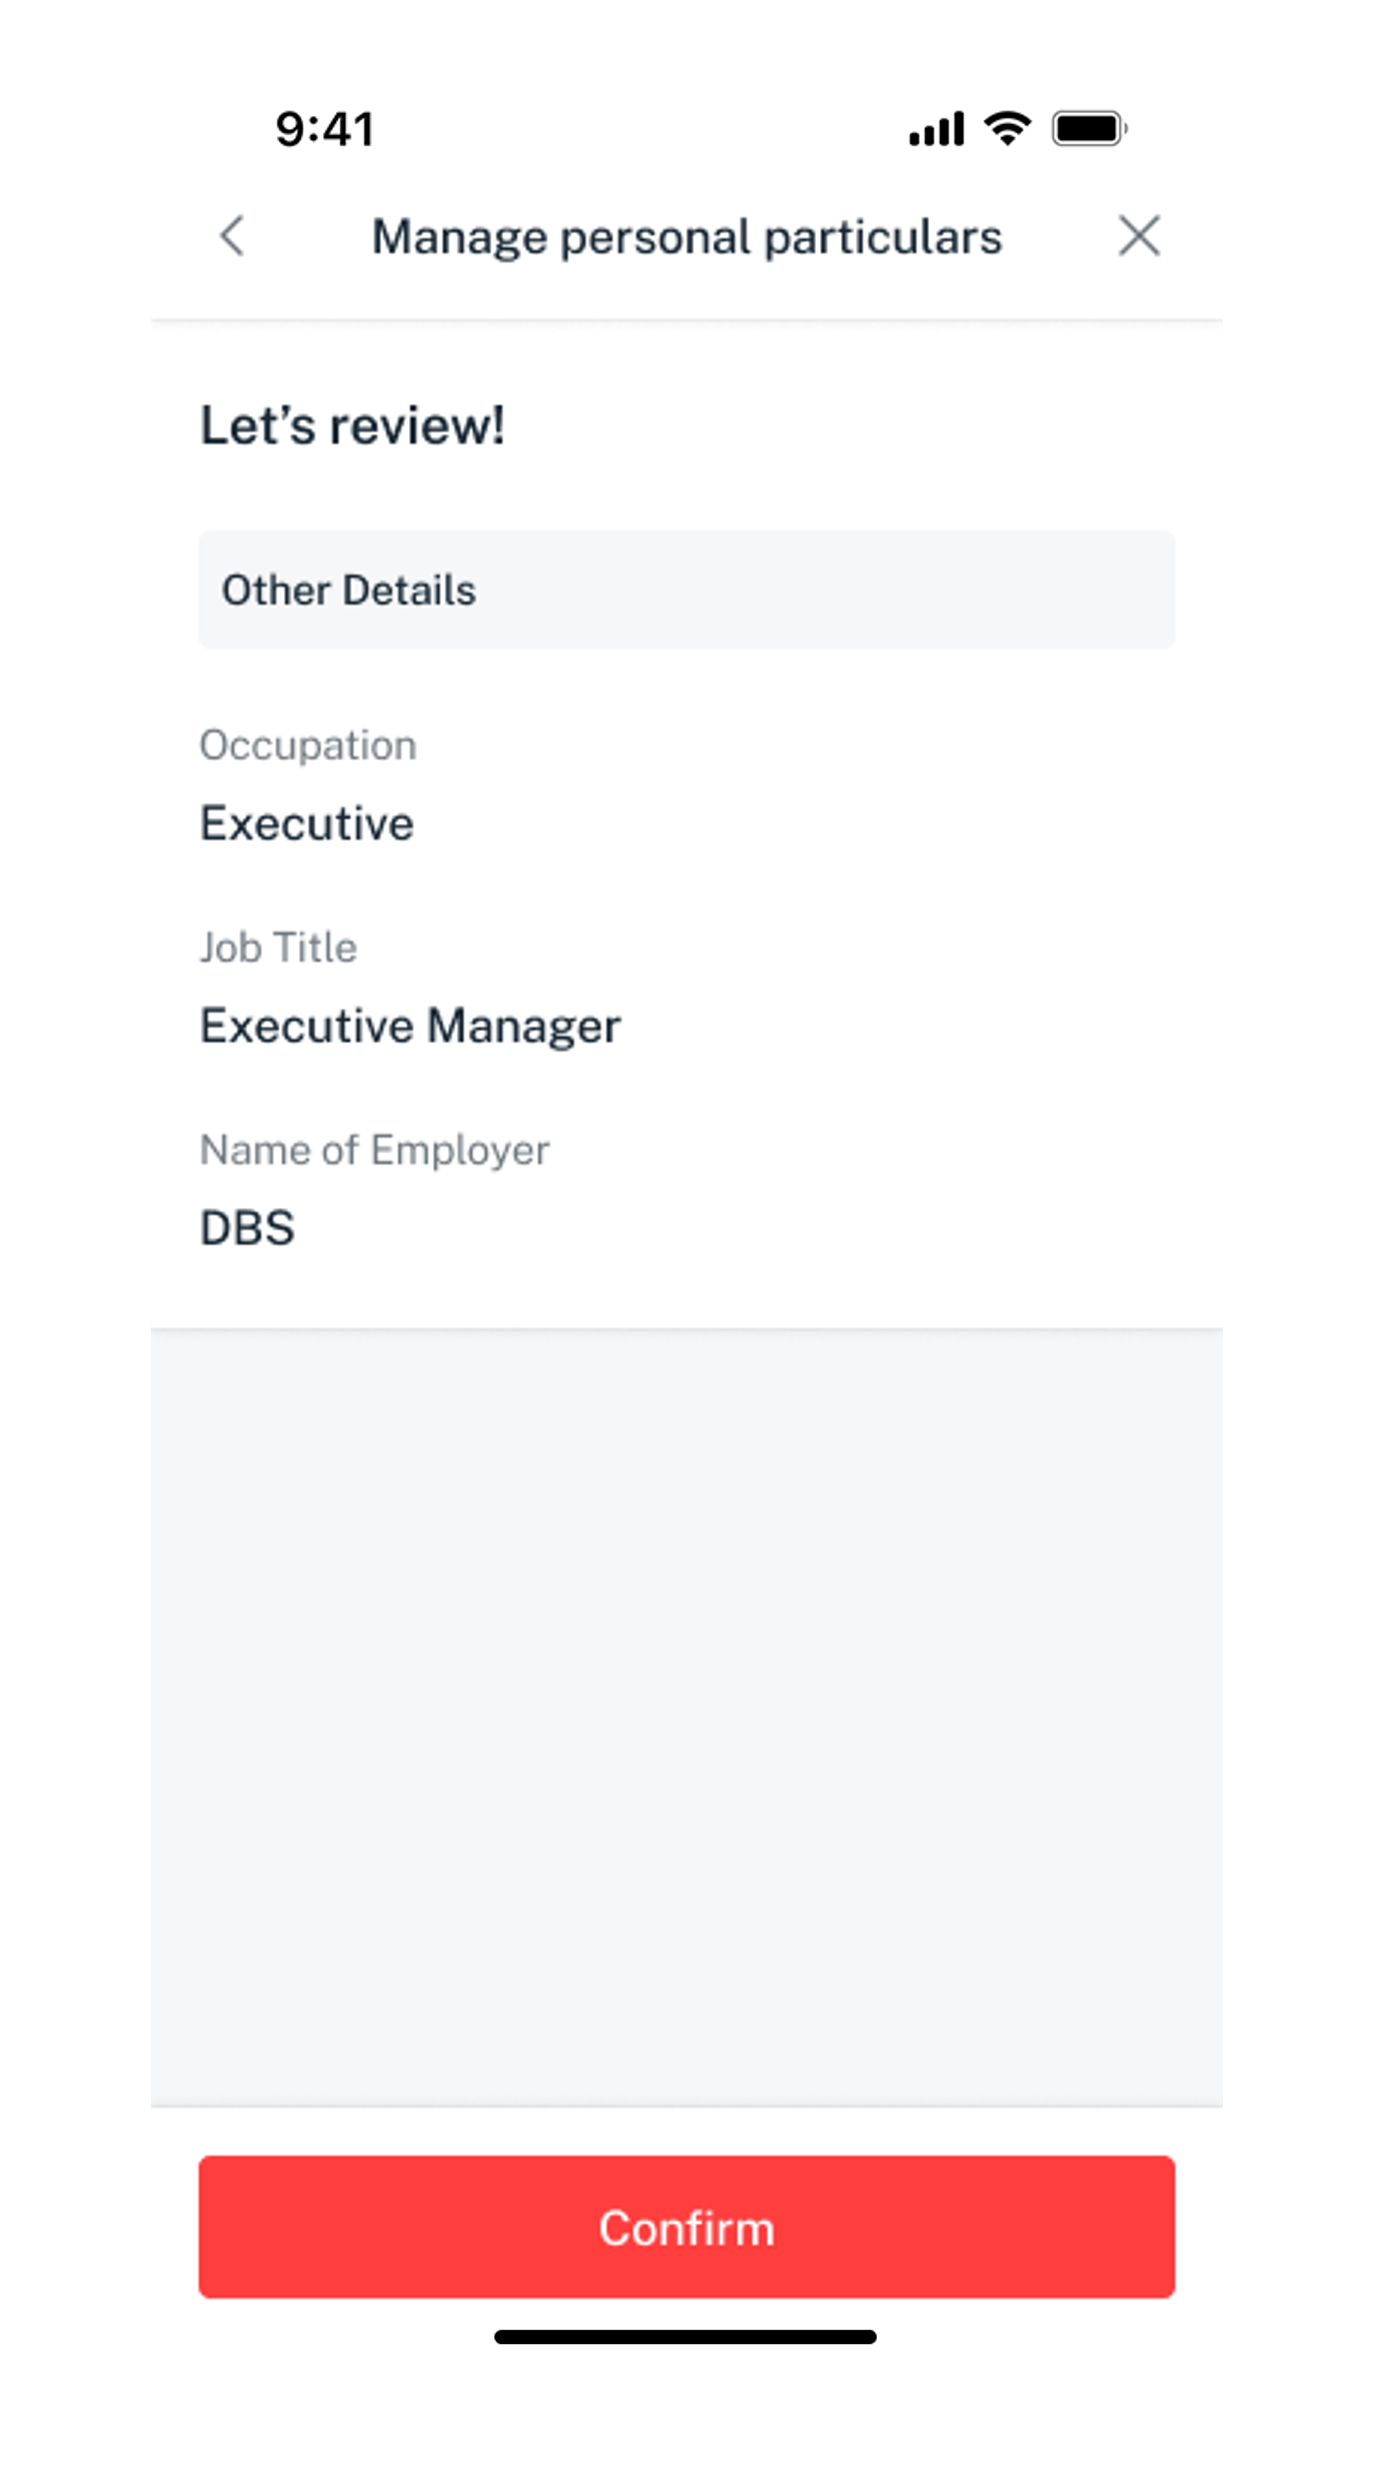1374x2475 pixels.
Task: Click the cellular signal strength icon
Action: 936,129
